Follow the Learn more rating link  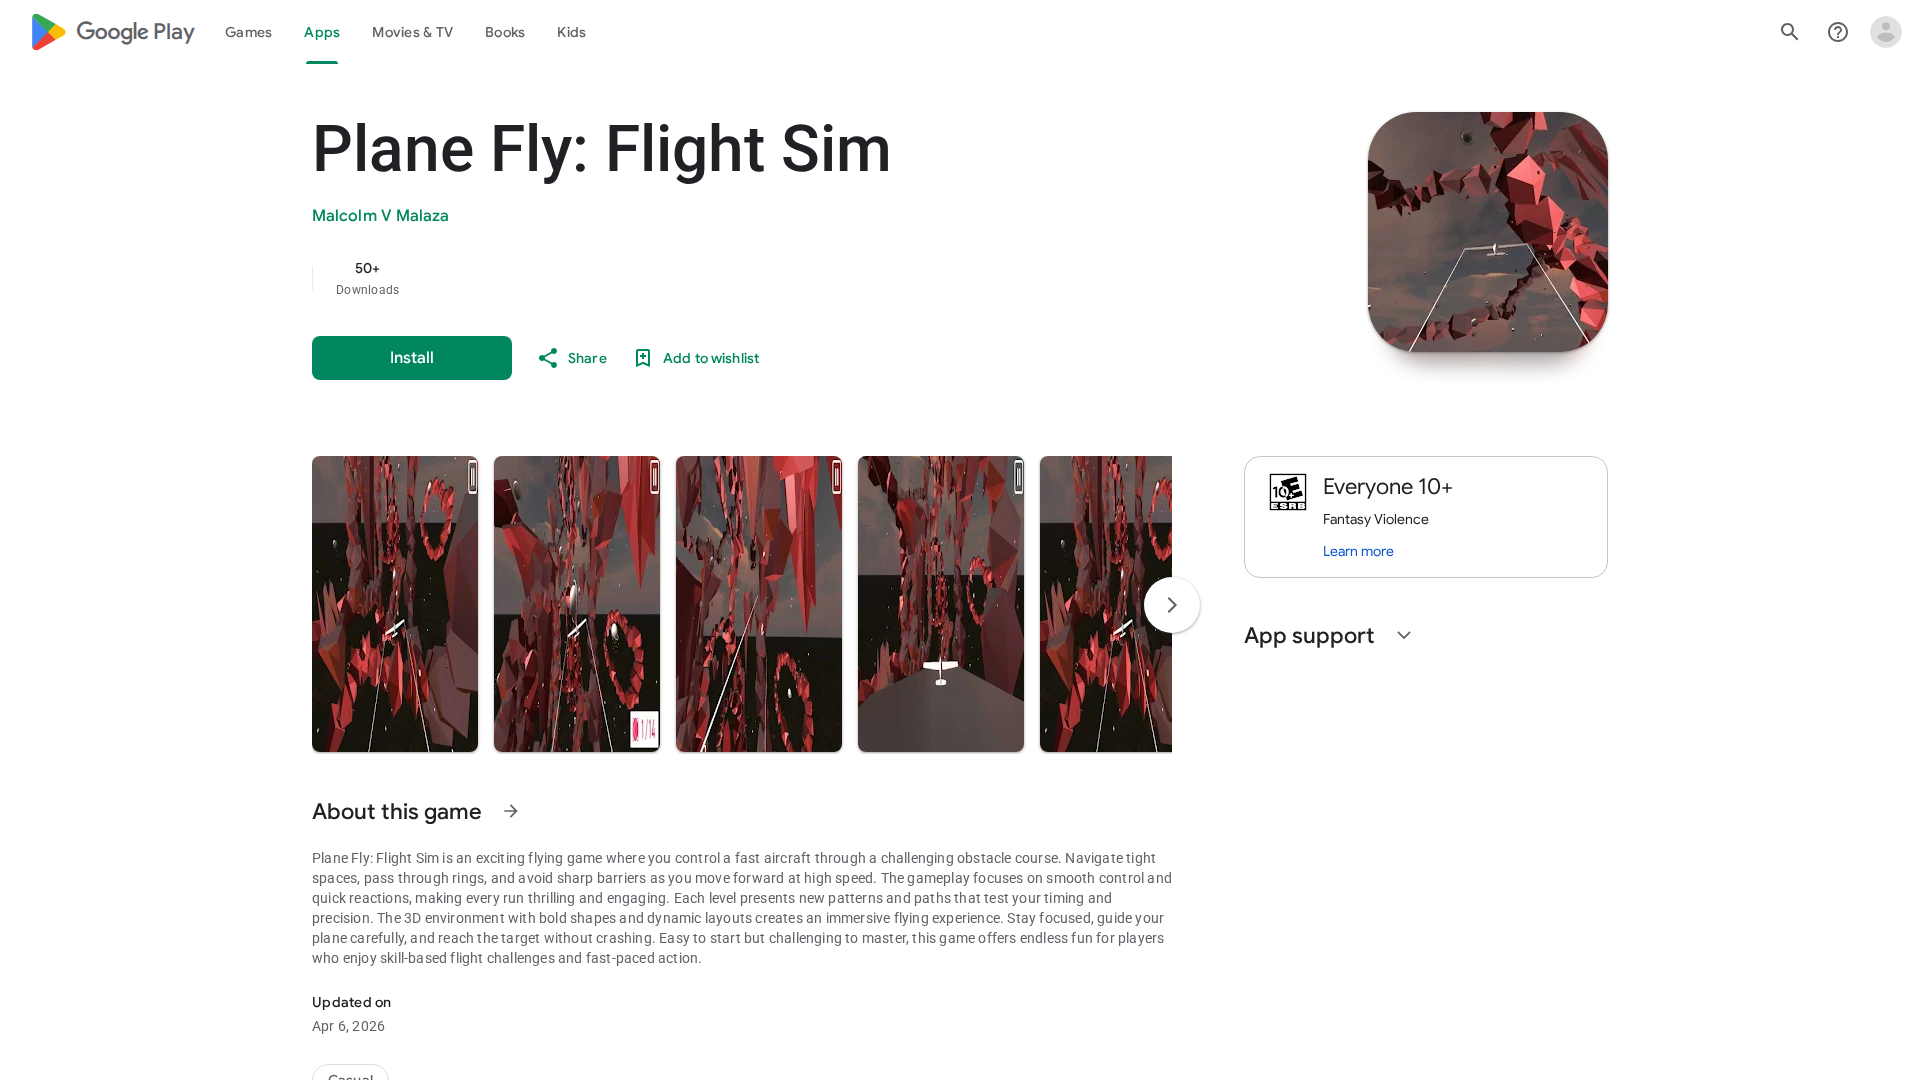tap(1358, 551)
